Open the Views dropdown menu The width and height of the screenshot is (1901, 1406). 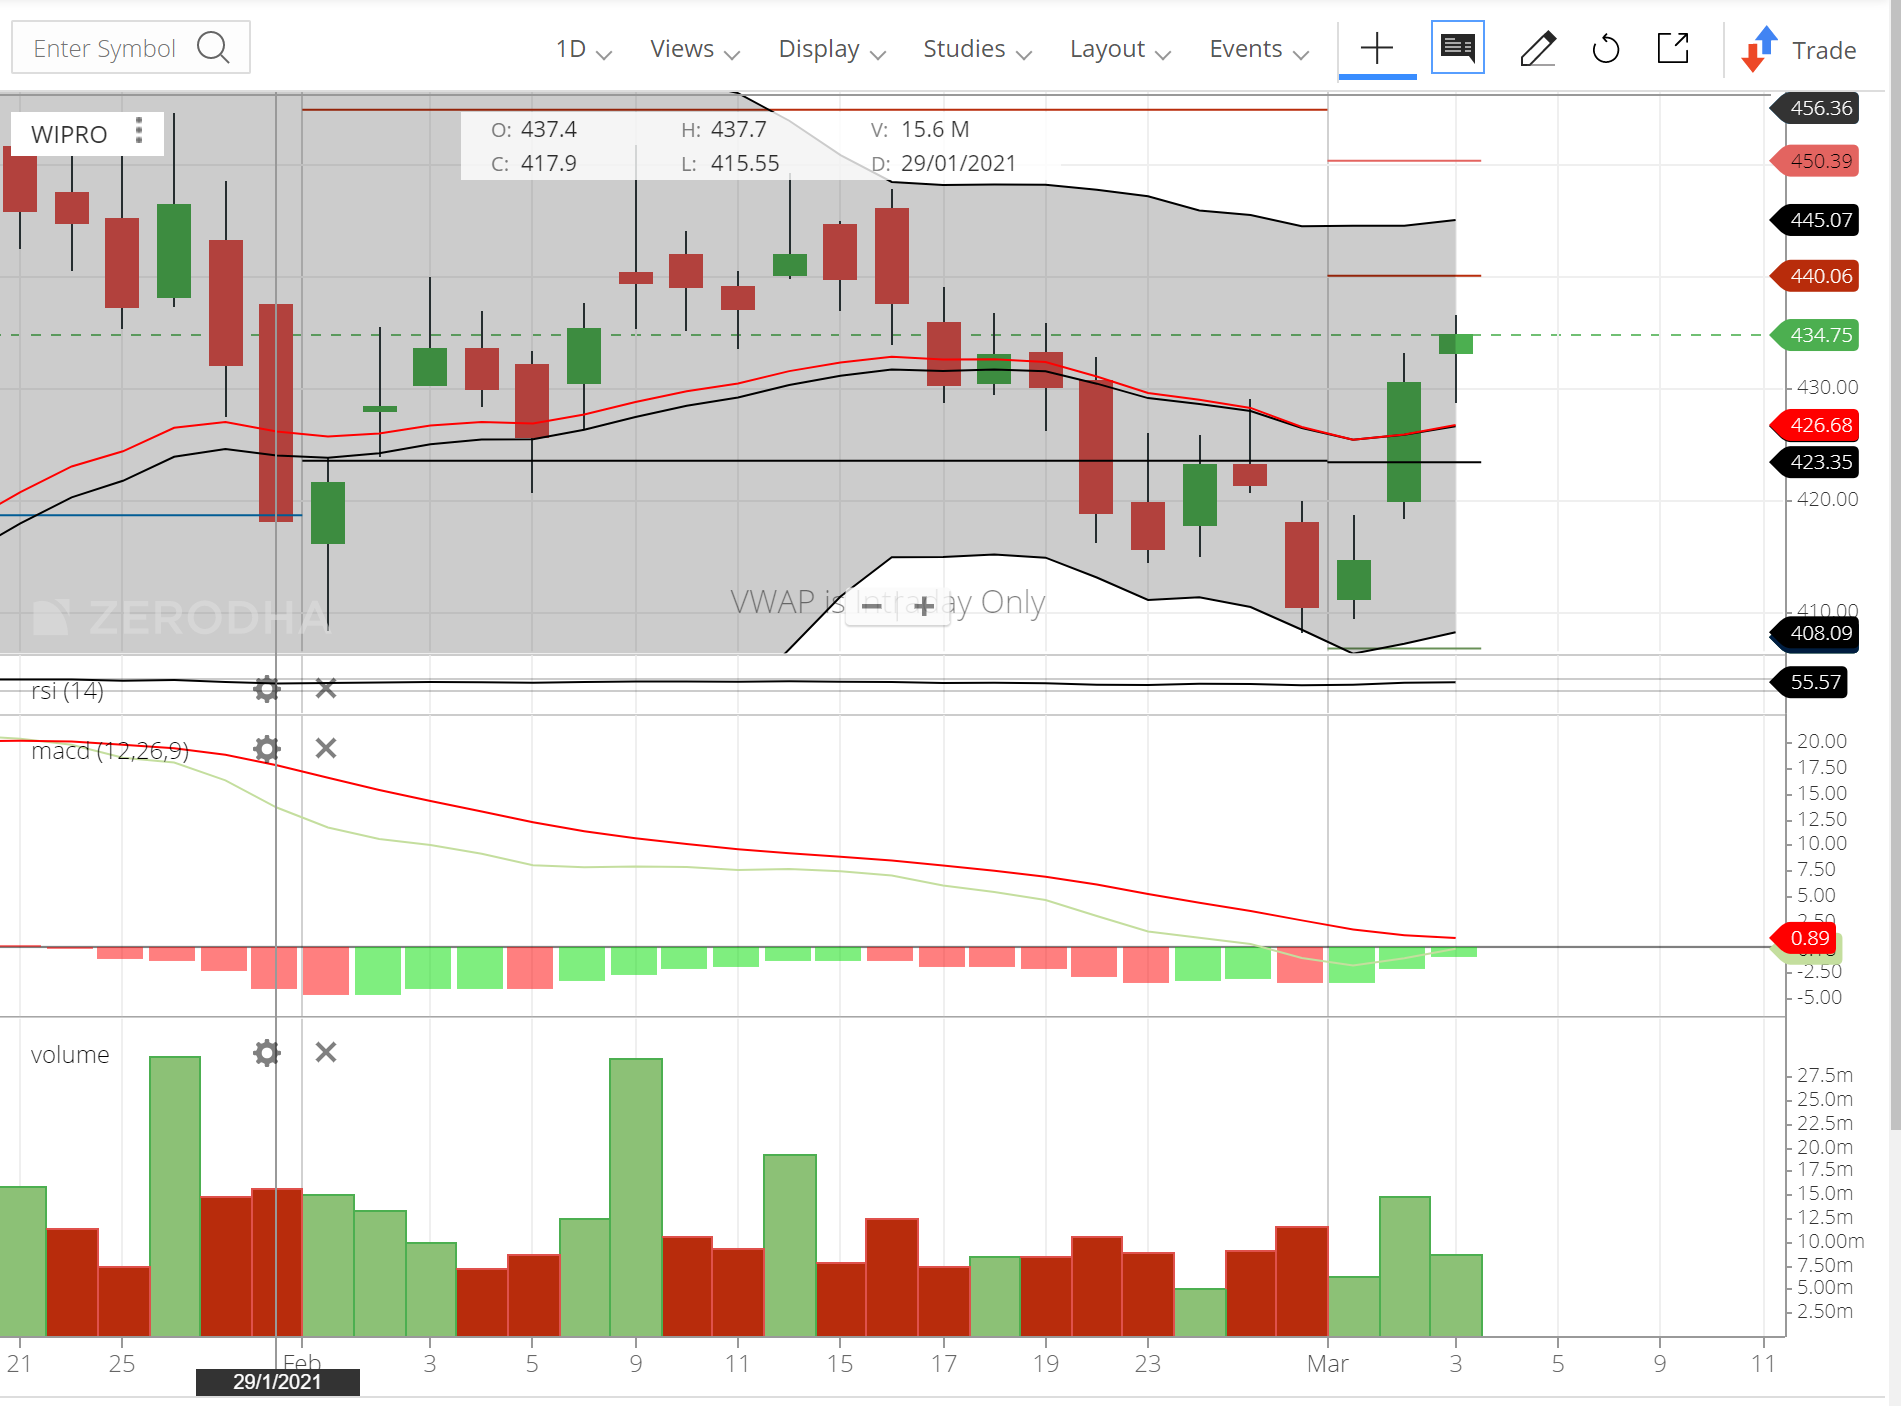click(694, 49)
